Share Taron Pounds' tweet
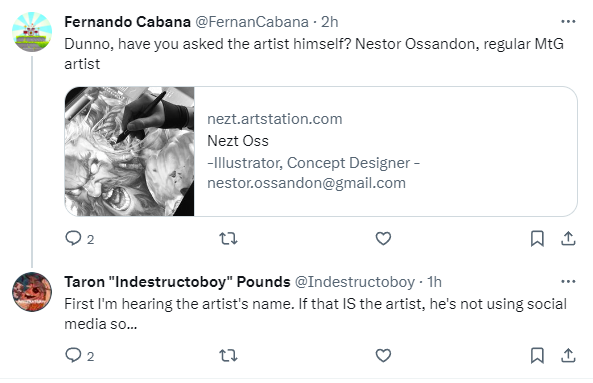The height and width of the screenshot is (383, 593). [x=568, y=355]
